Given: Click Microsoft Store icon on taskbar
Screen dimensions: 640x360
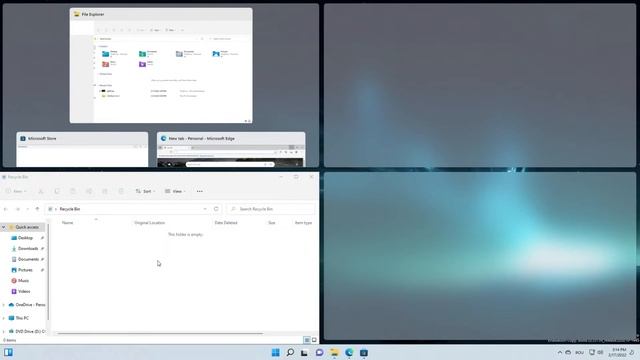Looking at the screenshot, I should click(x=364, y=353).
